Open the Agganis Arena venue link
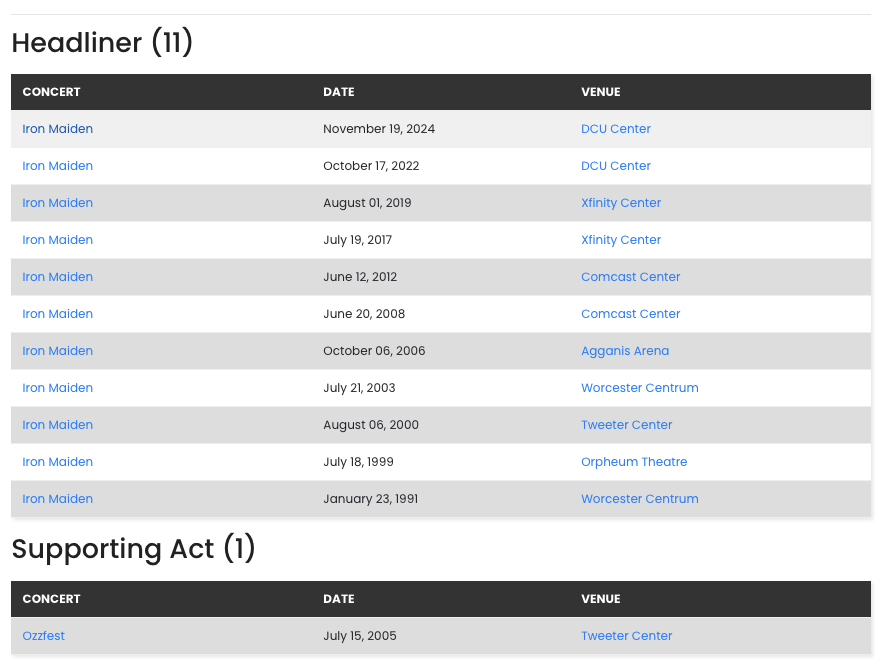The image size is (885, 669). click(625, 351)
